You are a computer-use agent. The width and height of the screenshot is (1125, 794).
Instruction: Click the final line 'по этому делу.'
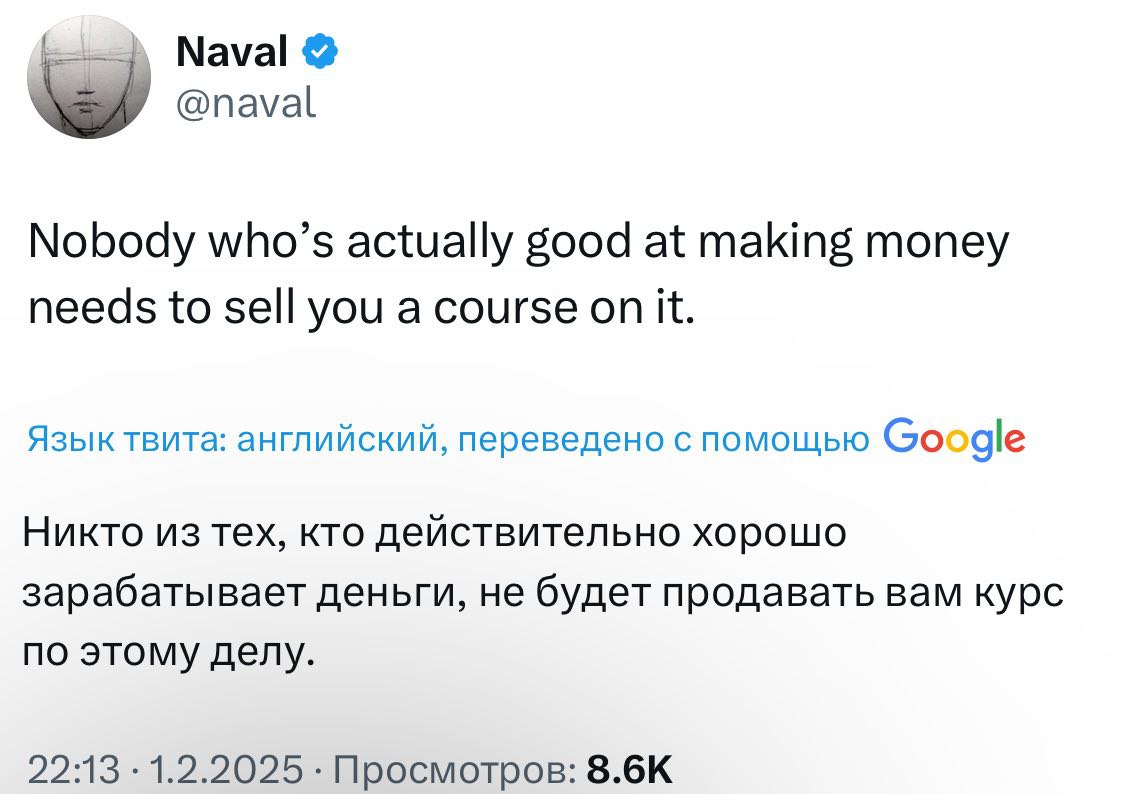click(171, 652)
